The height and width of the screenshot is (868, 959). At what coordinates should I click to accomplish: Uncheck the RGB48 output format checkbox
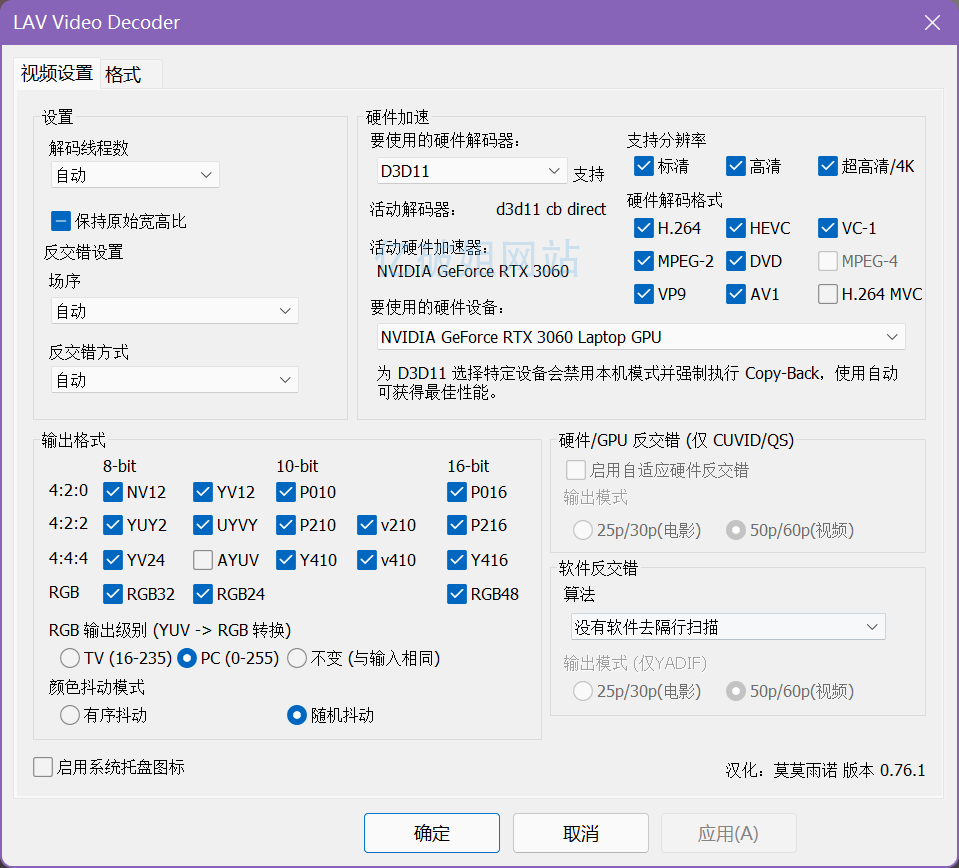pyautogui.click(x=457, y=594)
